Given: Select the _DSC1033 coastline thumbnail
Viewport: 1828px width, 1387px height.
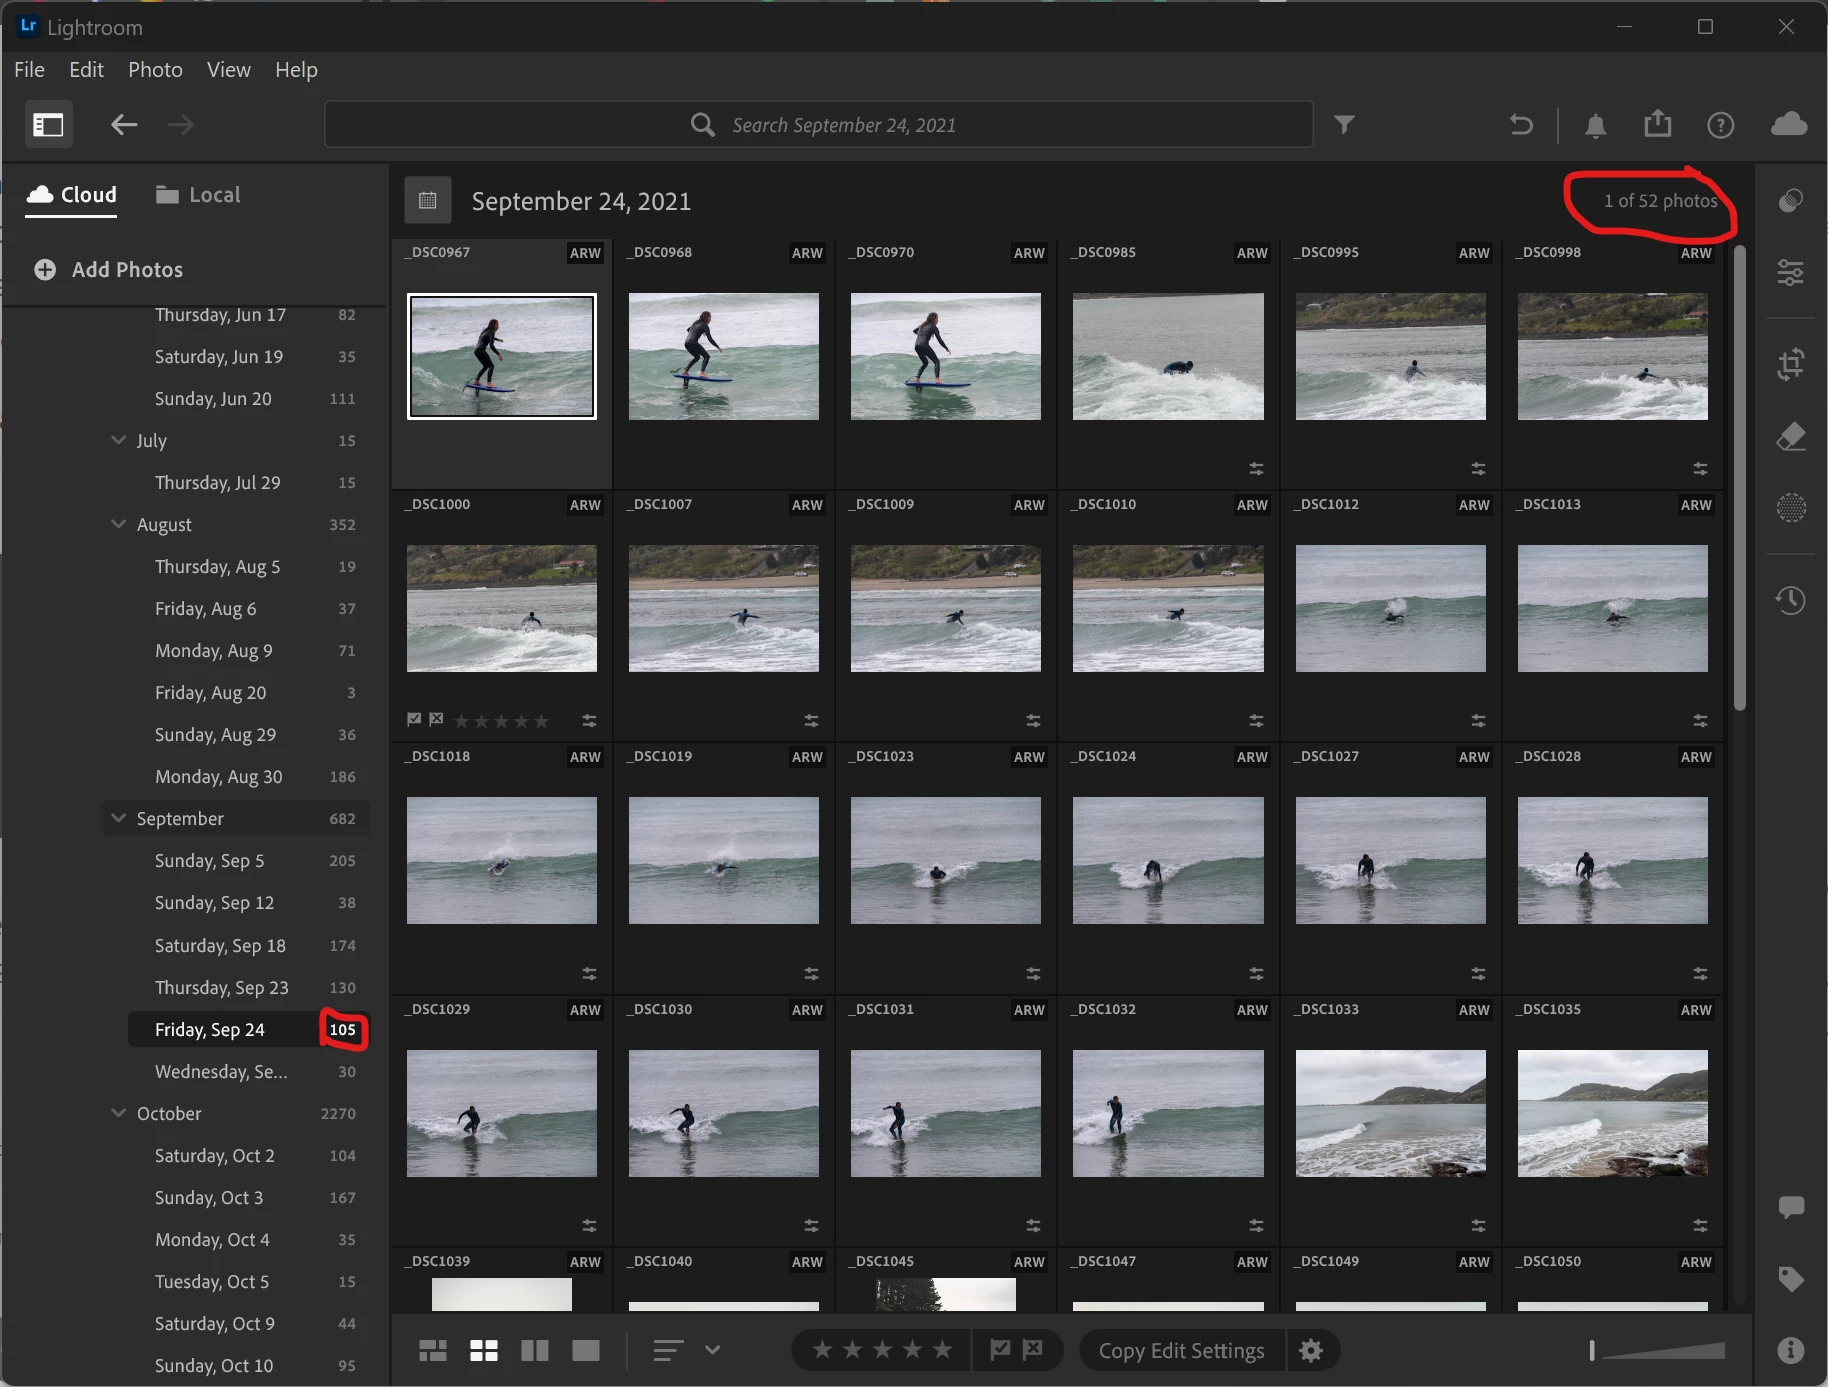Looking at the screenshot, I should (x=1390, y=1113).
